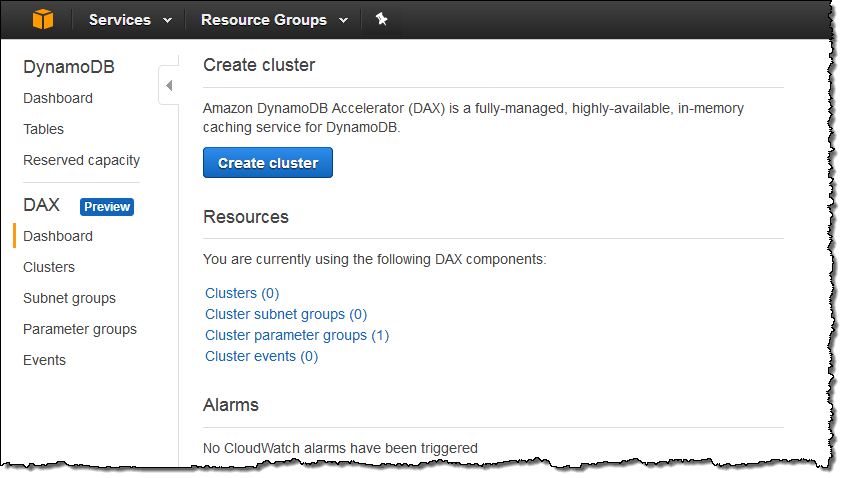This screenshot has width=845, height=478.
Task: Open the Cluster parameter groups (1) link
Action: pos(297,335)
